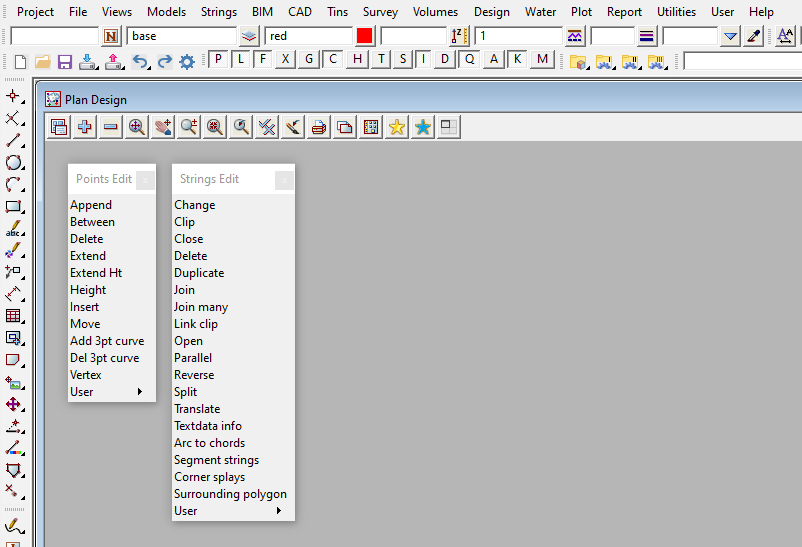Choose Parallel from Strings Edit menu

[193, 358]
